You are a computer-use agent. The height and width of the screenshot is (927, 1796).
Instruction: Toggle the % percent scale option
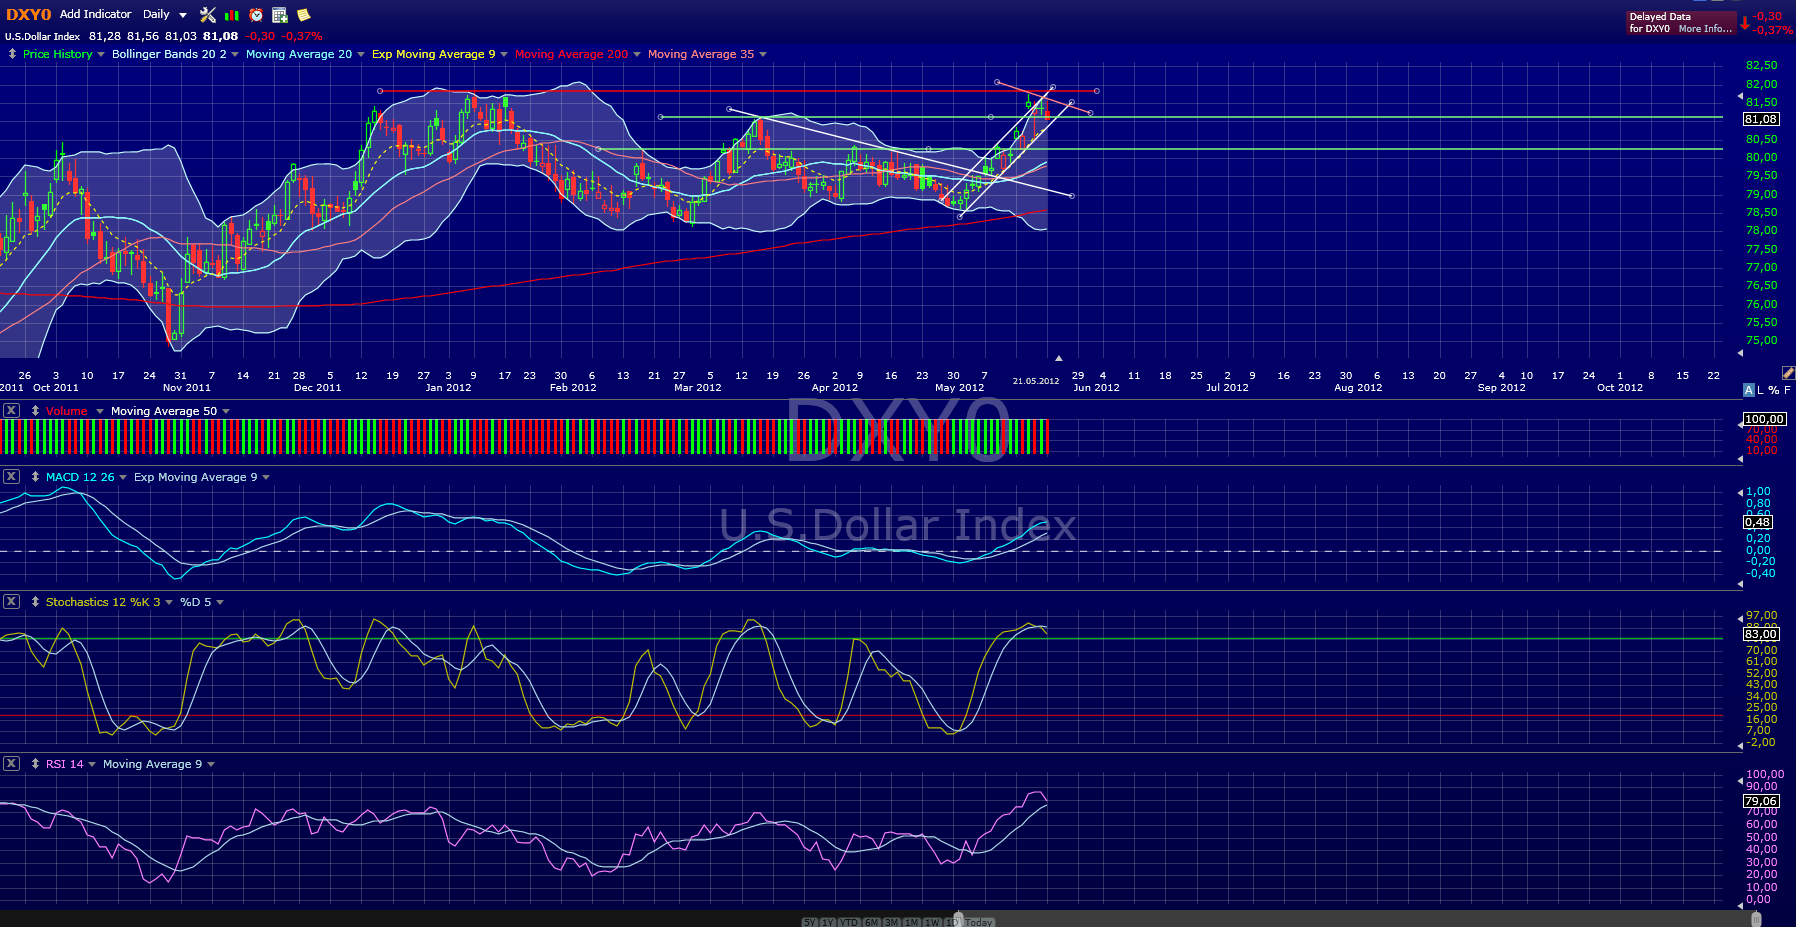[1774, 390]
